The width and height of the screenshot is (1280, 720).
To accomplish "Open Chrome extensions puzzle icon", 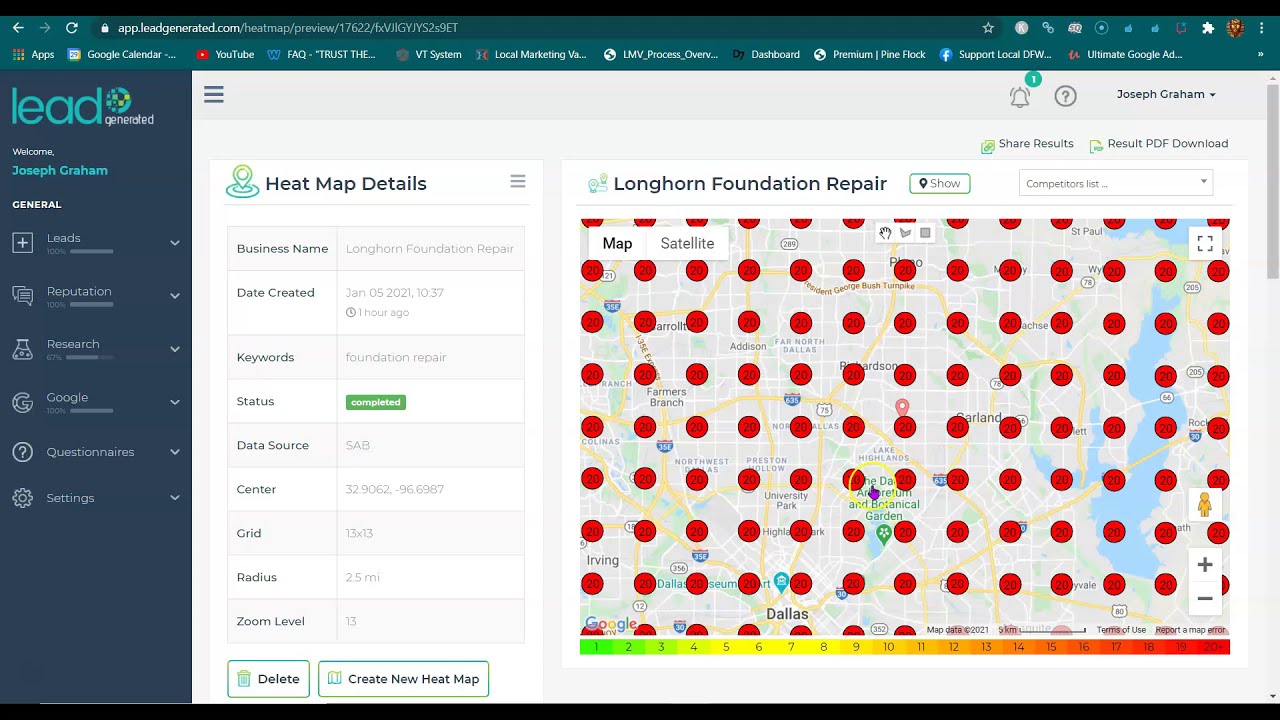I will pos(1208,28).
